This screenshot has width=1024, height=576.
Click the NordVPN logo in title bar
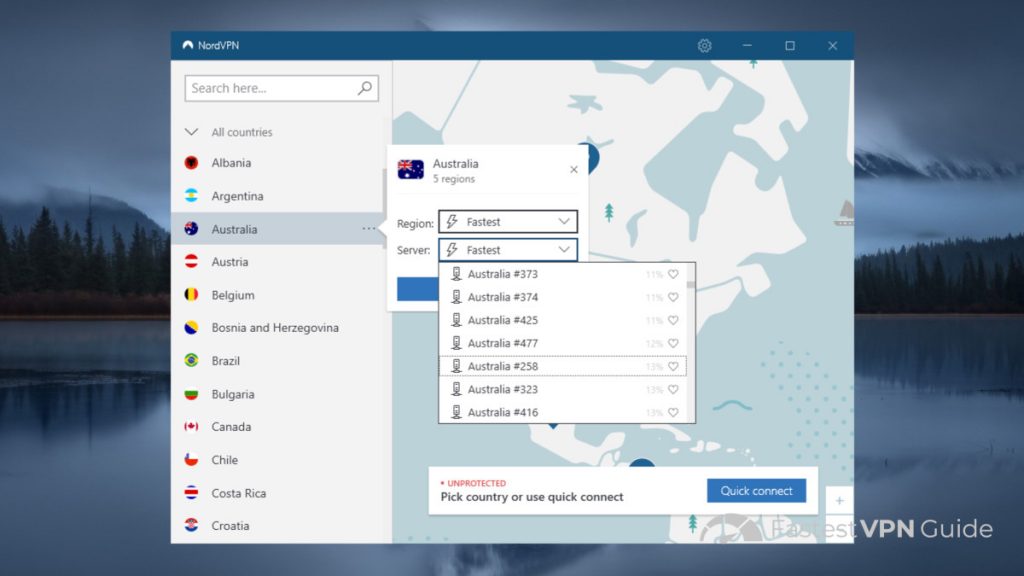click(x=188, y=45)
